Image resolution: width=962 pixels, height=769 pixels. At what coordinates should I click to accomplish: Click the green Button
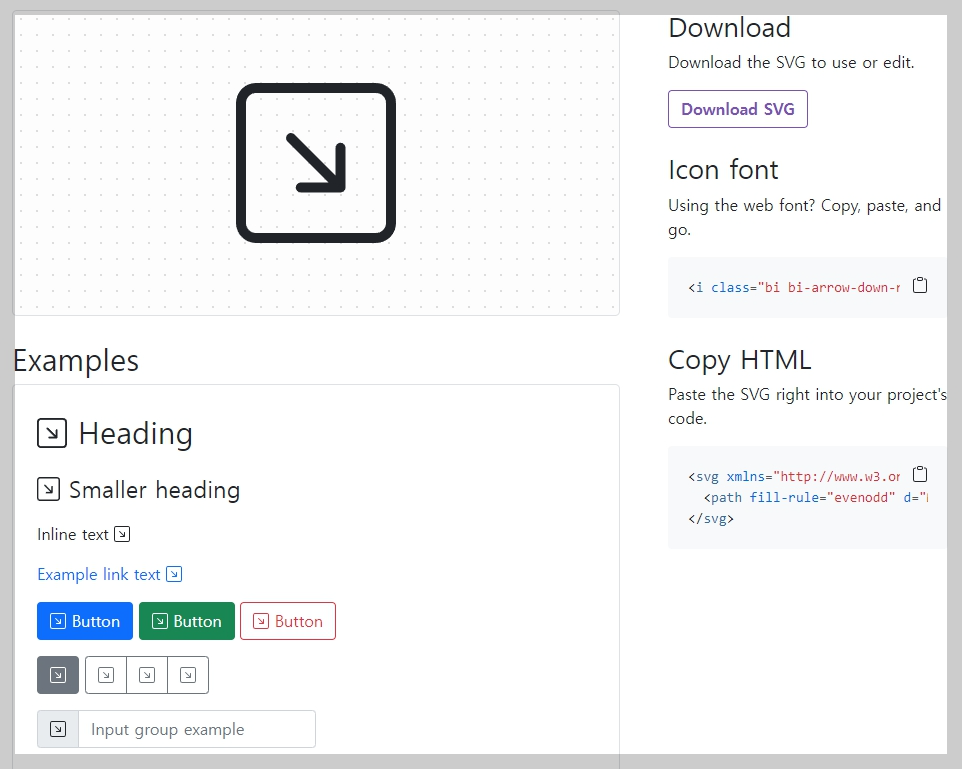187,621
